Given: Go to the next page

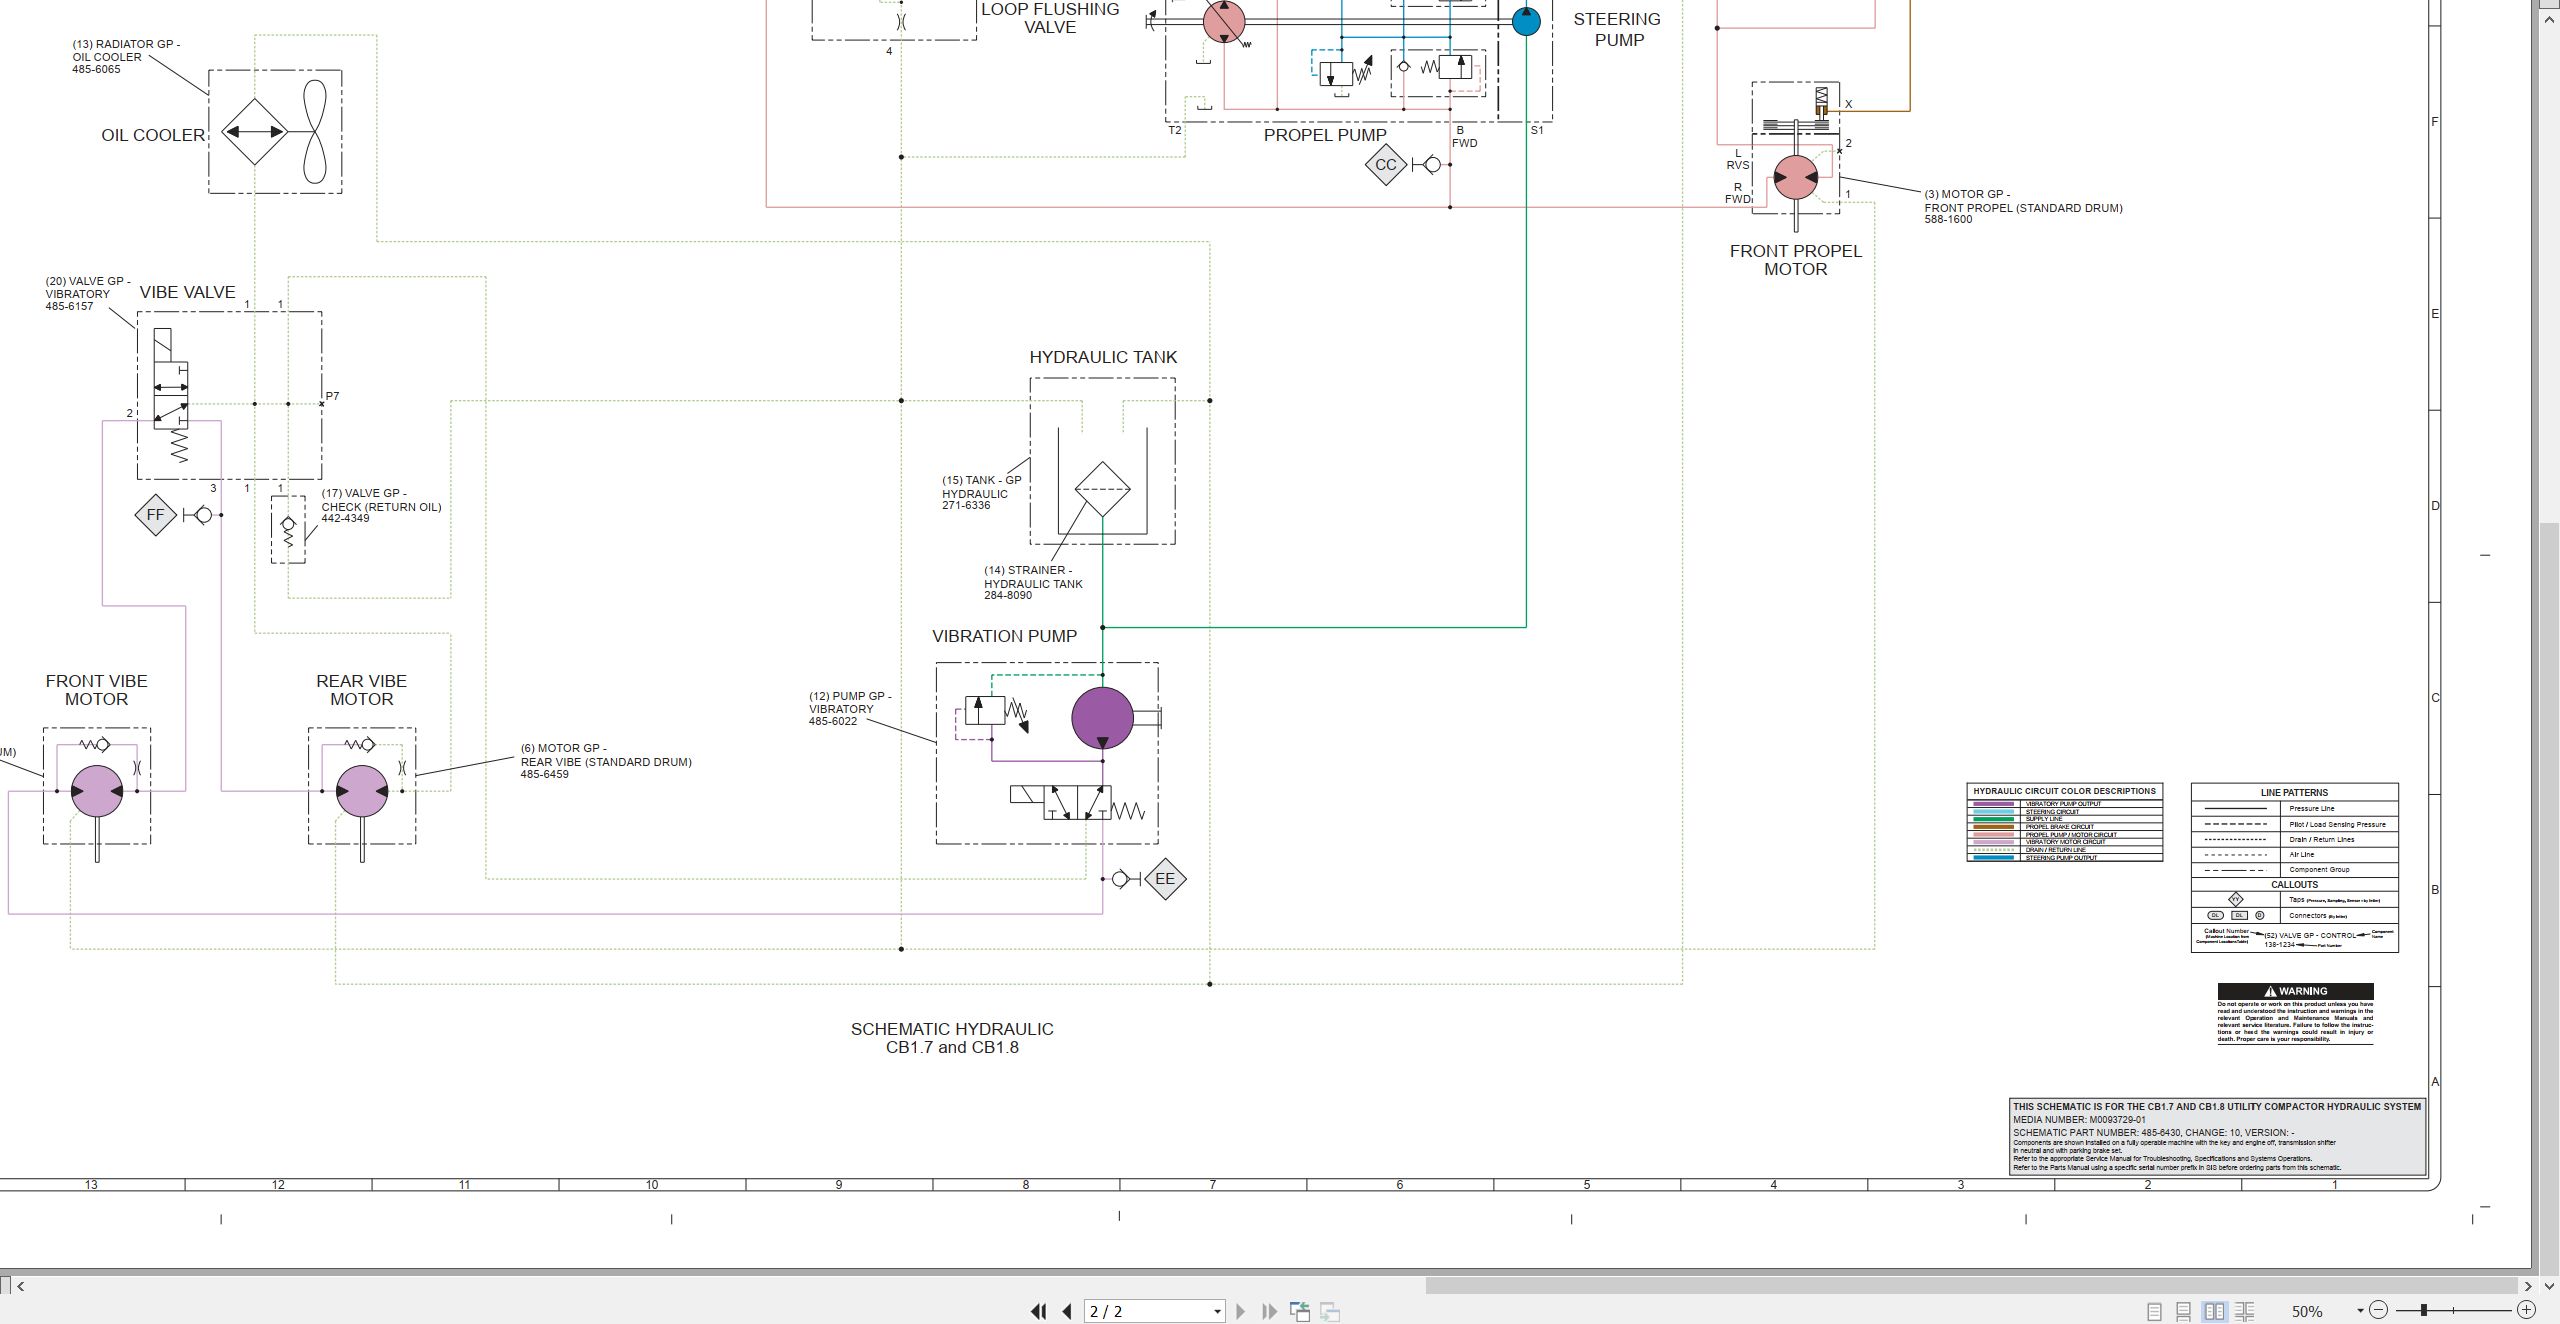Looking at the screenshot, I should pos(1241,1311).
